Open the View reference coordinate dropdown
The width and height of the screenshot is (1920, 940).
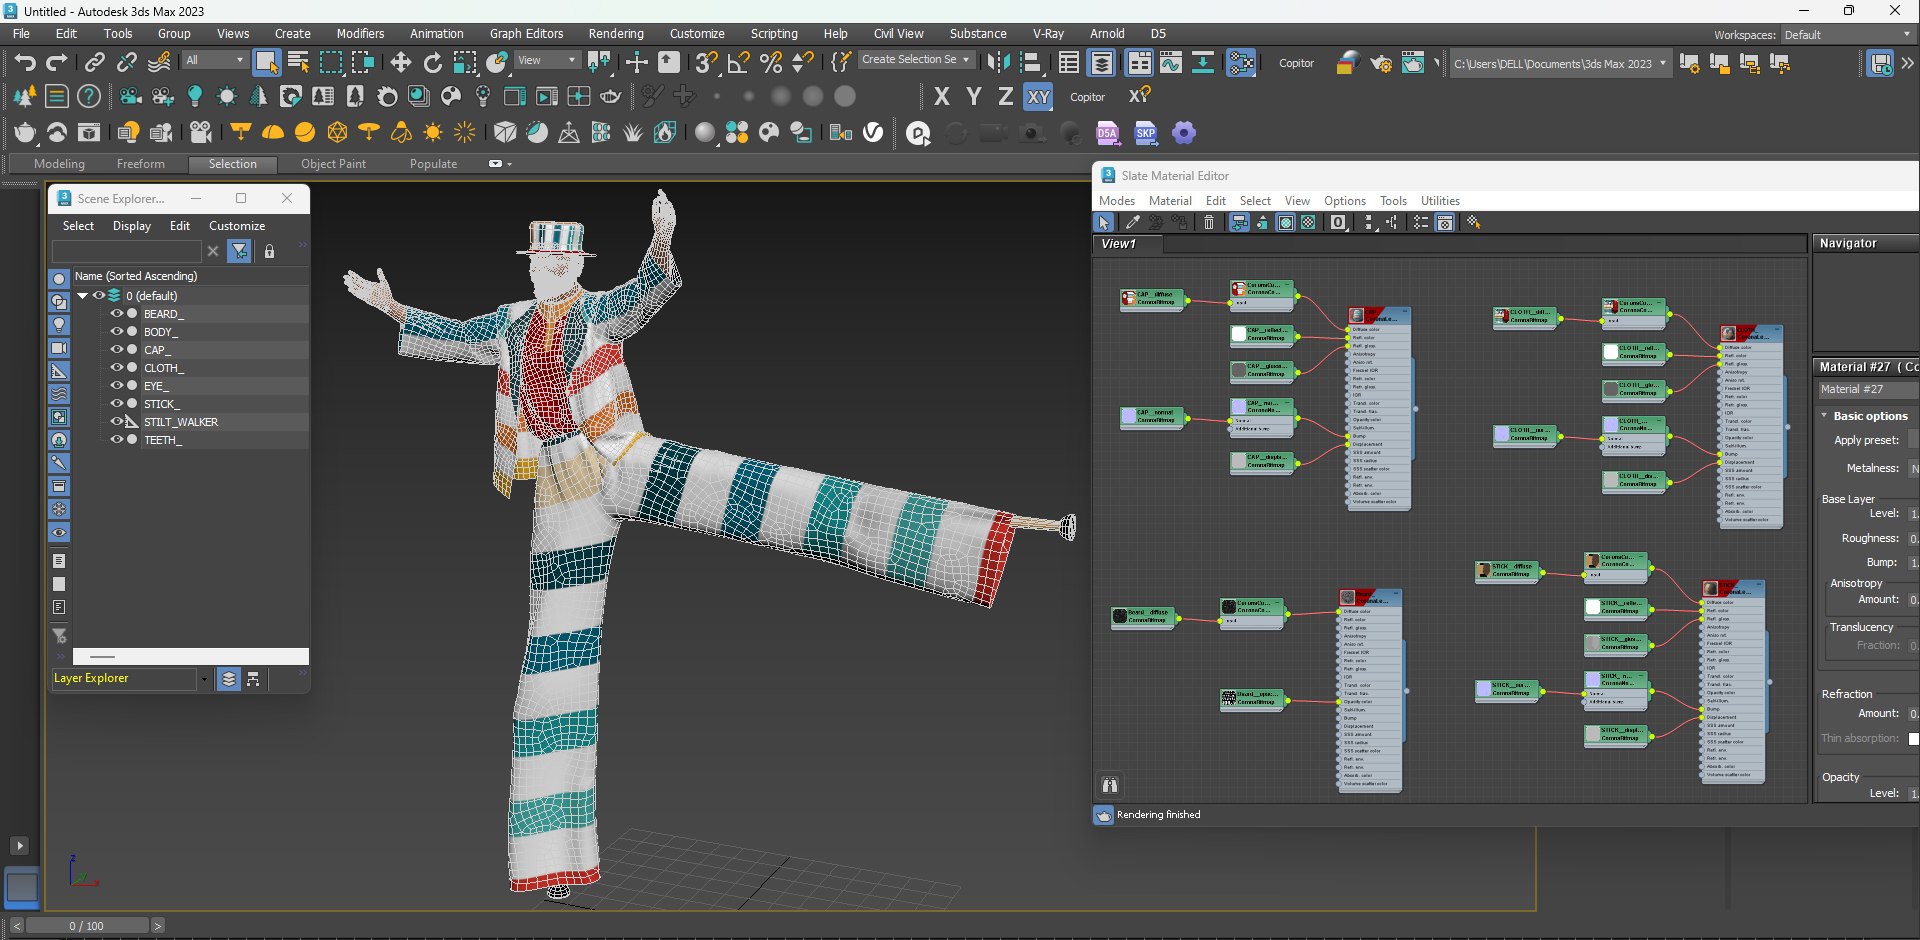547,60
